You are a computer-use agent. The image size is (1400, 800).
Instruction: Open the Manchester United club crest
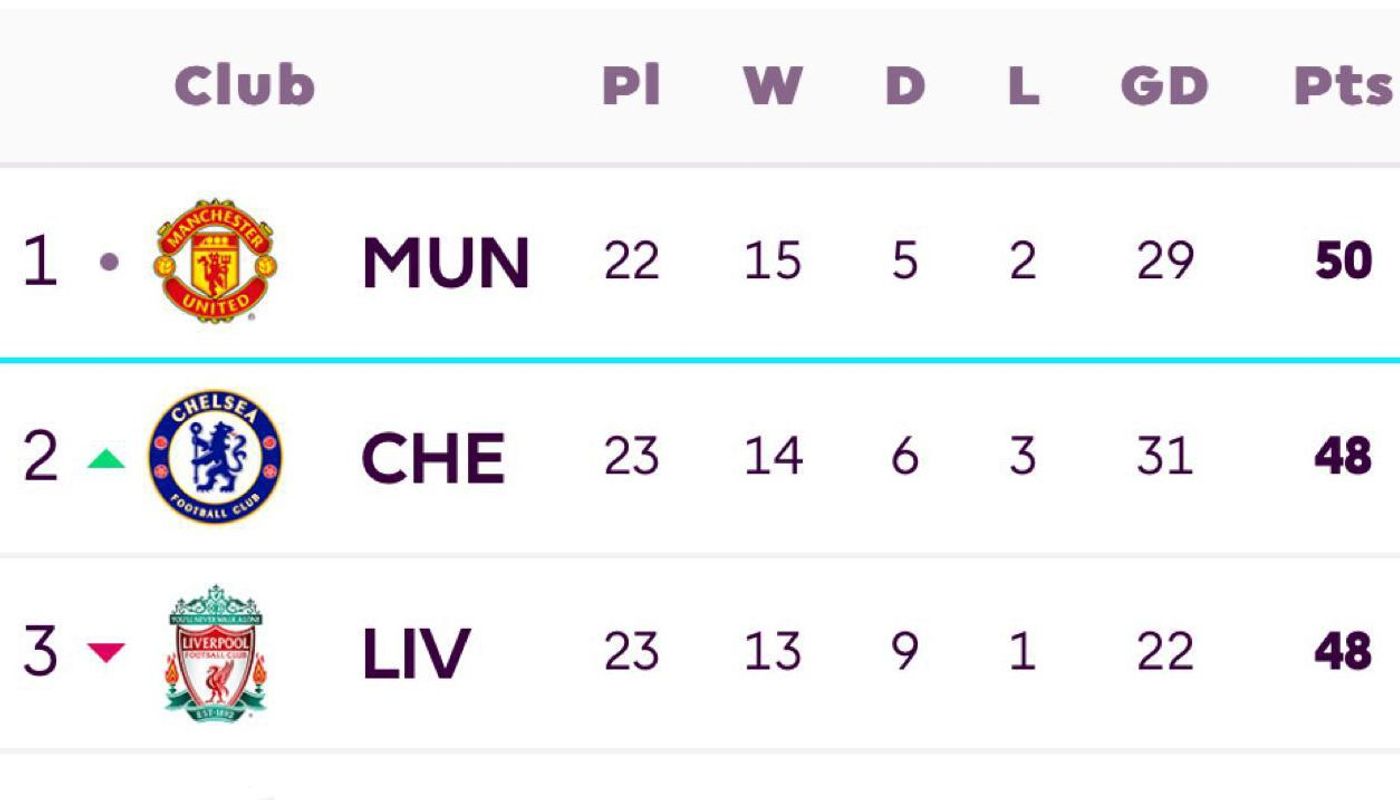(215, 260)
